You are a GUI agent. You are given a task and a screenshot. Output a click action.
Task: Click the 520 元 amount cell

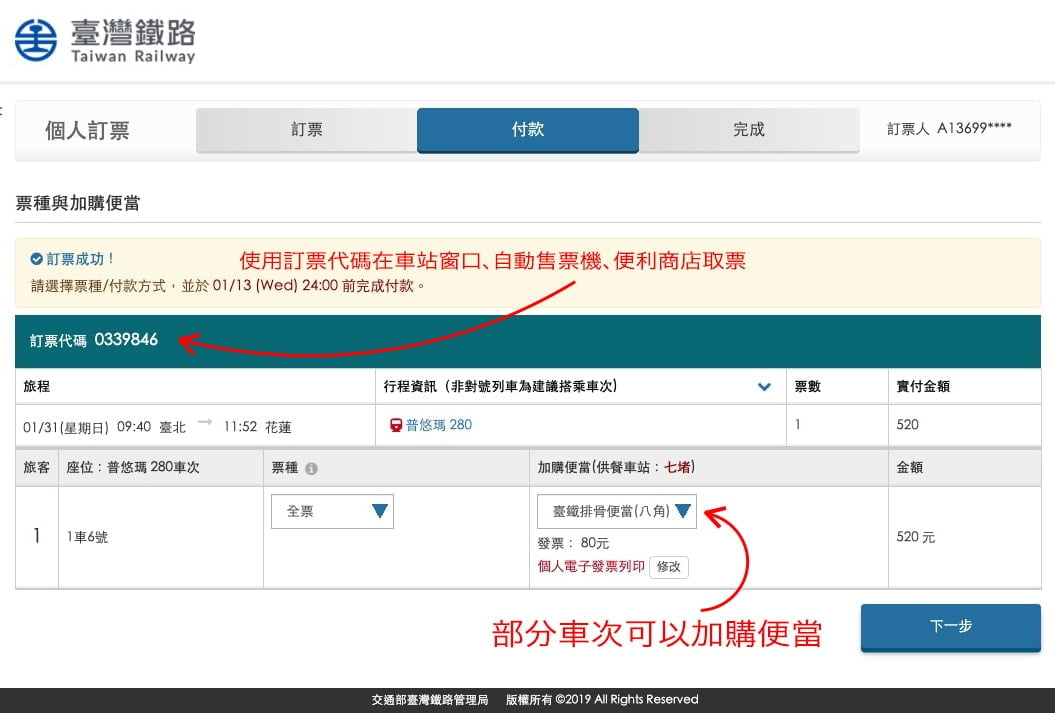tap(964, 537)
